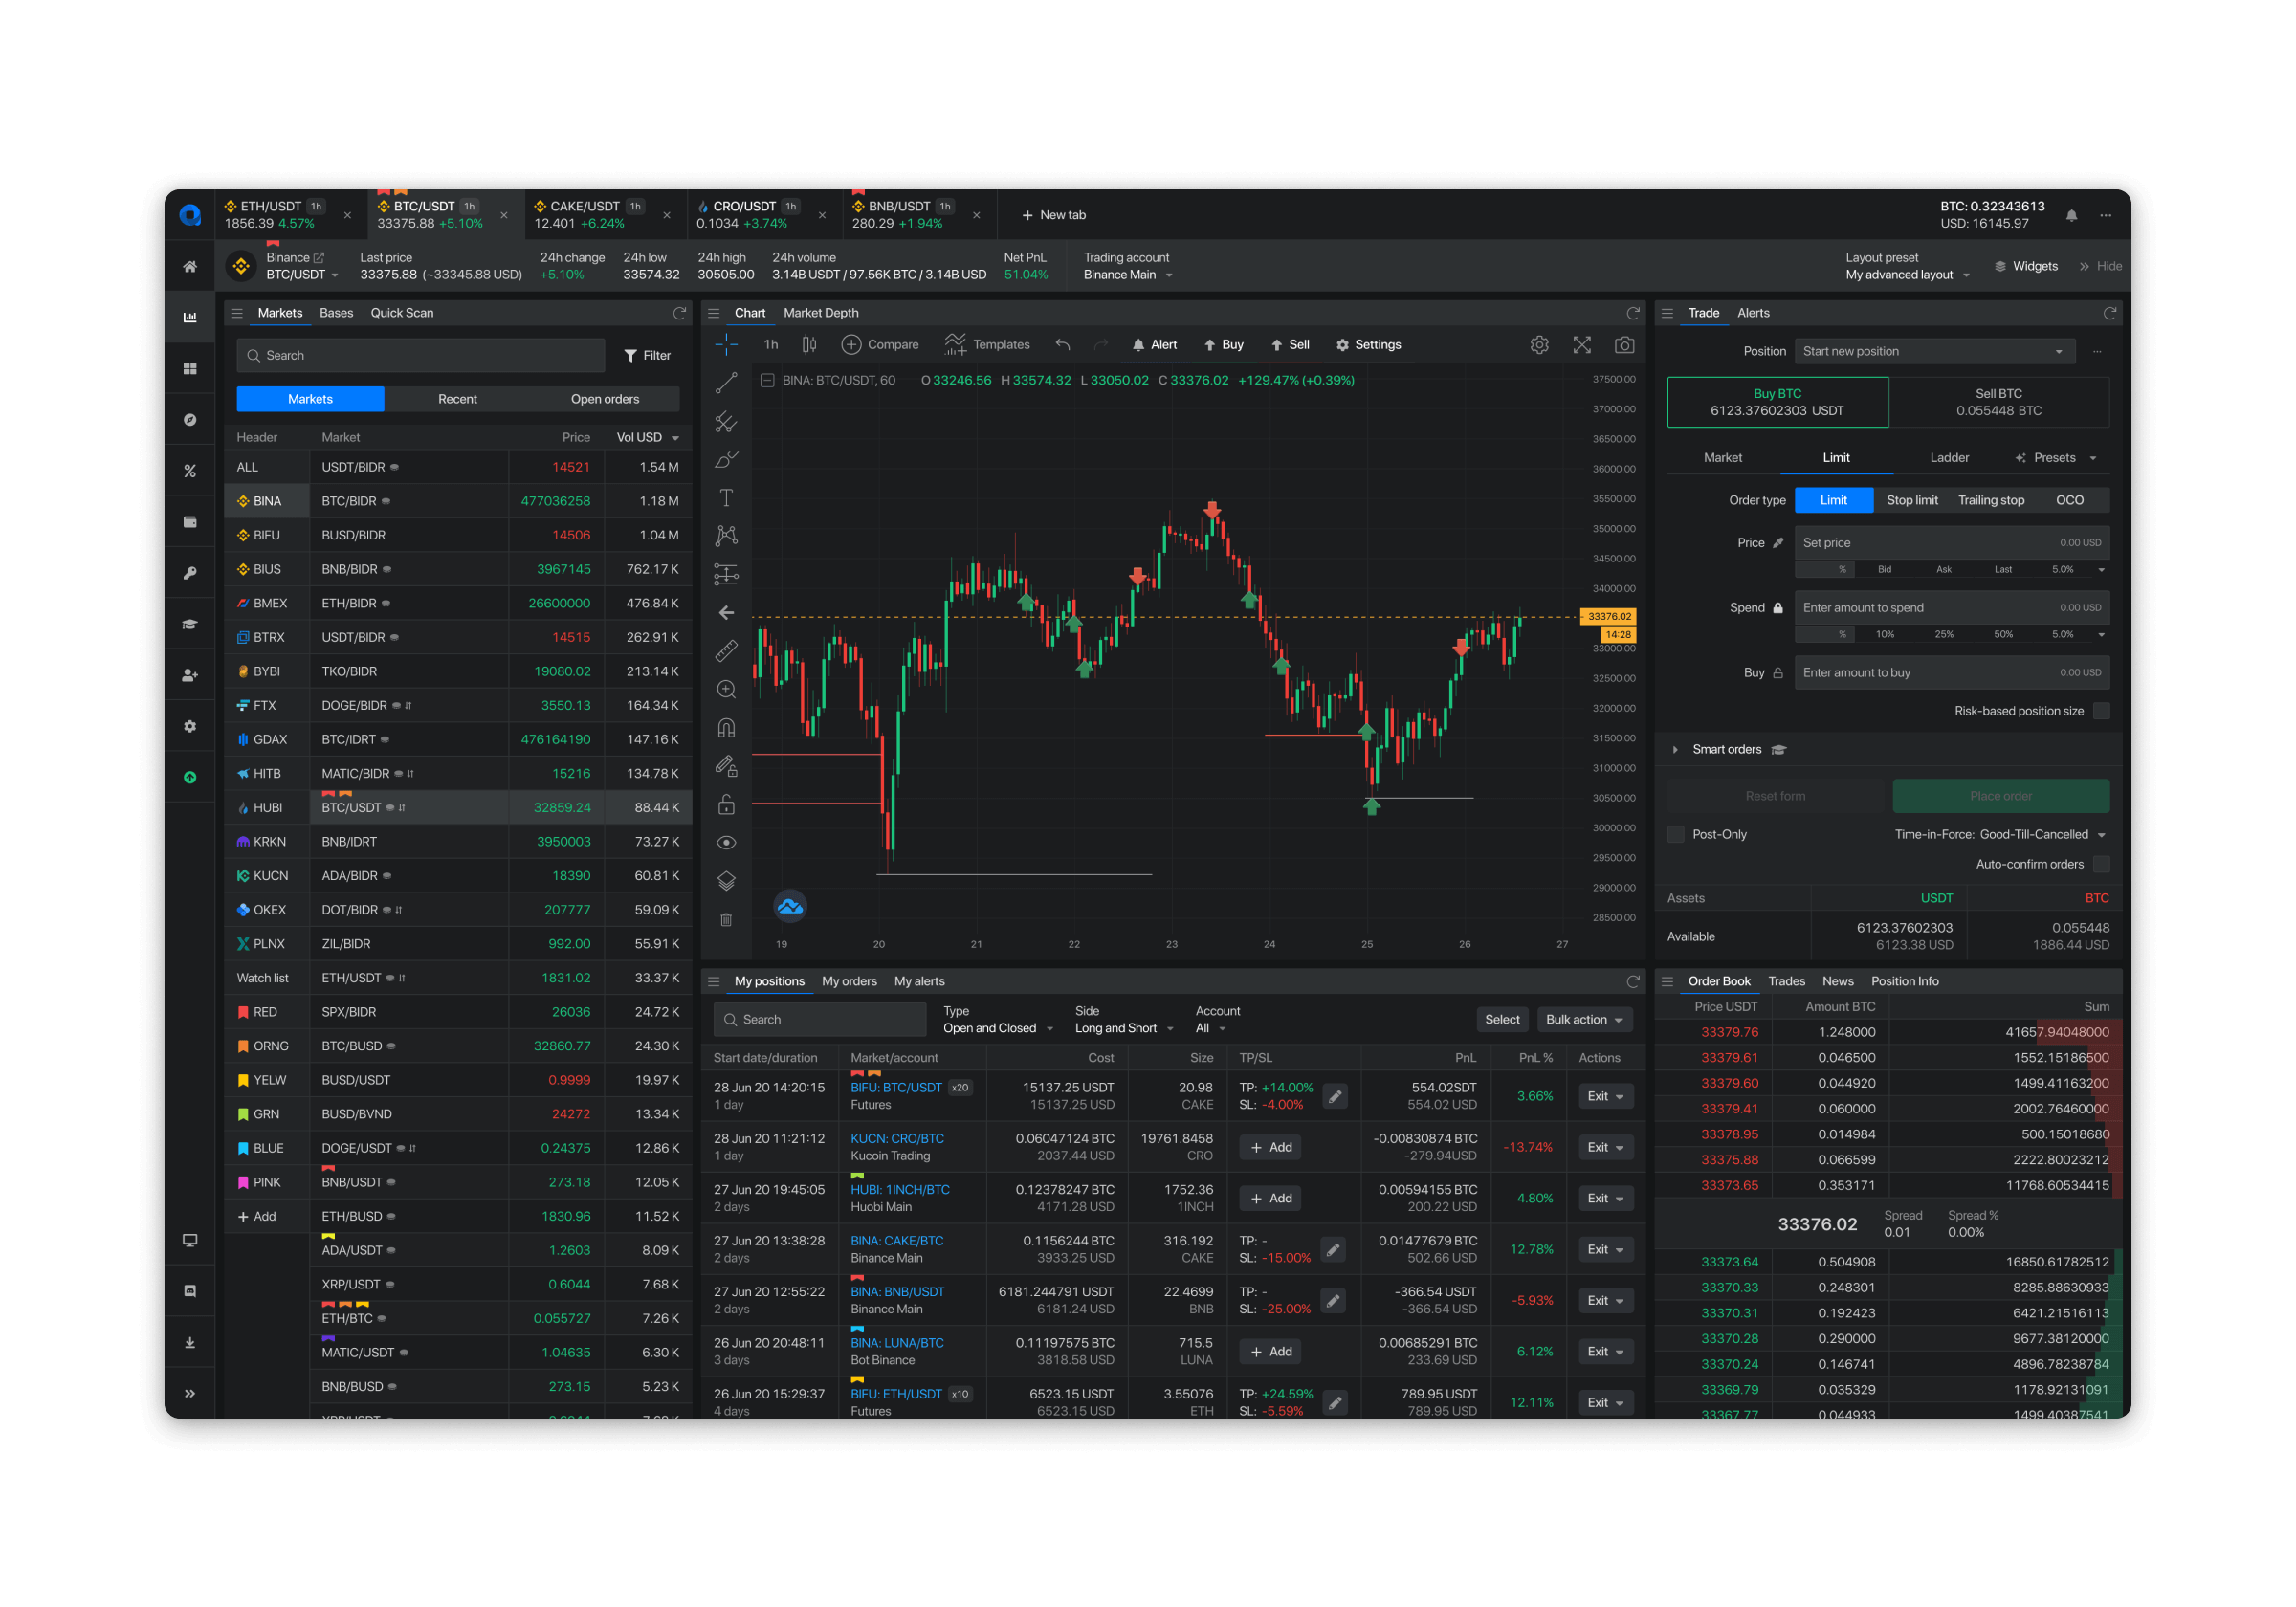Select the zoom-in chart tool
The image size is (2296, 1607).
click(x=727, y=690)
